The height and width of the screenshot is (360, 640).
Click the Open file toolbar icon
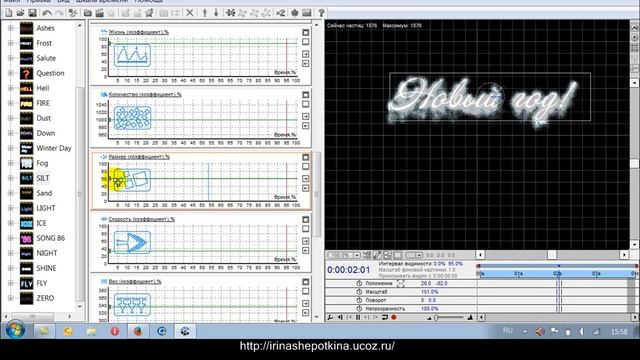pyautogui.click(x=20, y=13)
